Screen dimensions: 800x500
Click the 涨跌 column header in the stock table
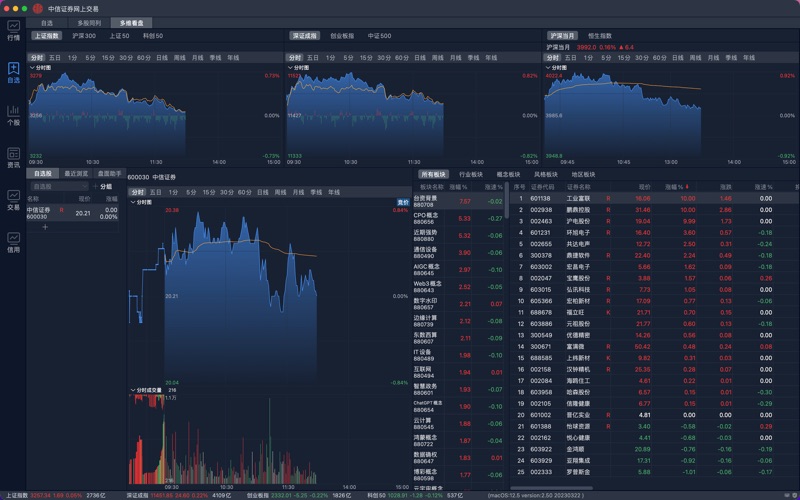click(726, 187)
